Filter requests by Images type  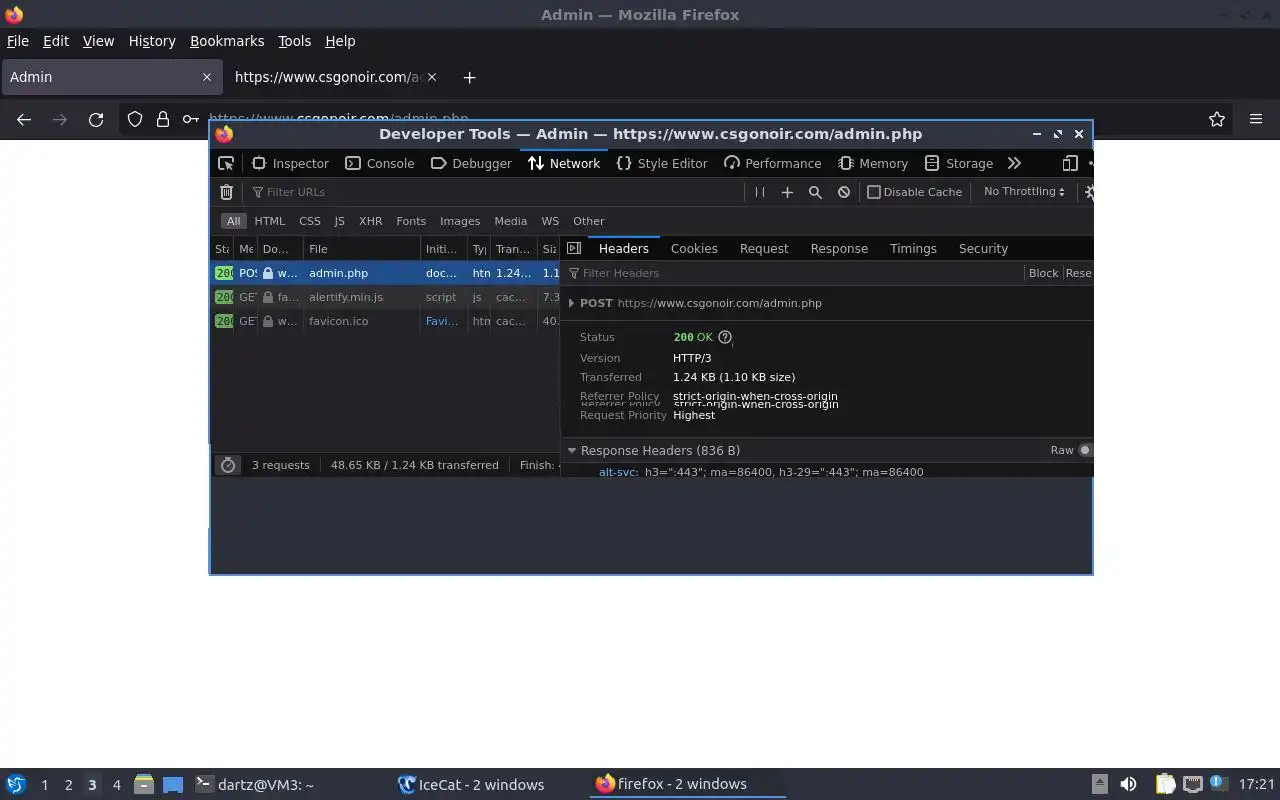point(460,221)
